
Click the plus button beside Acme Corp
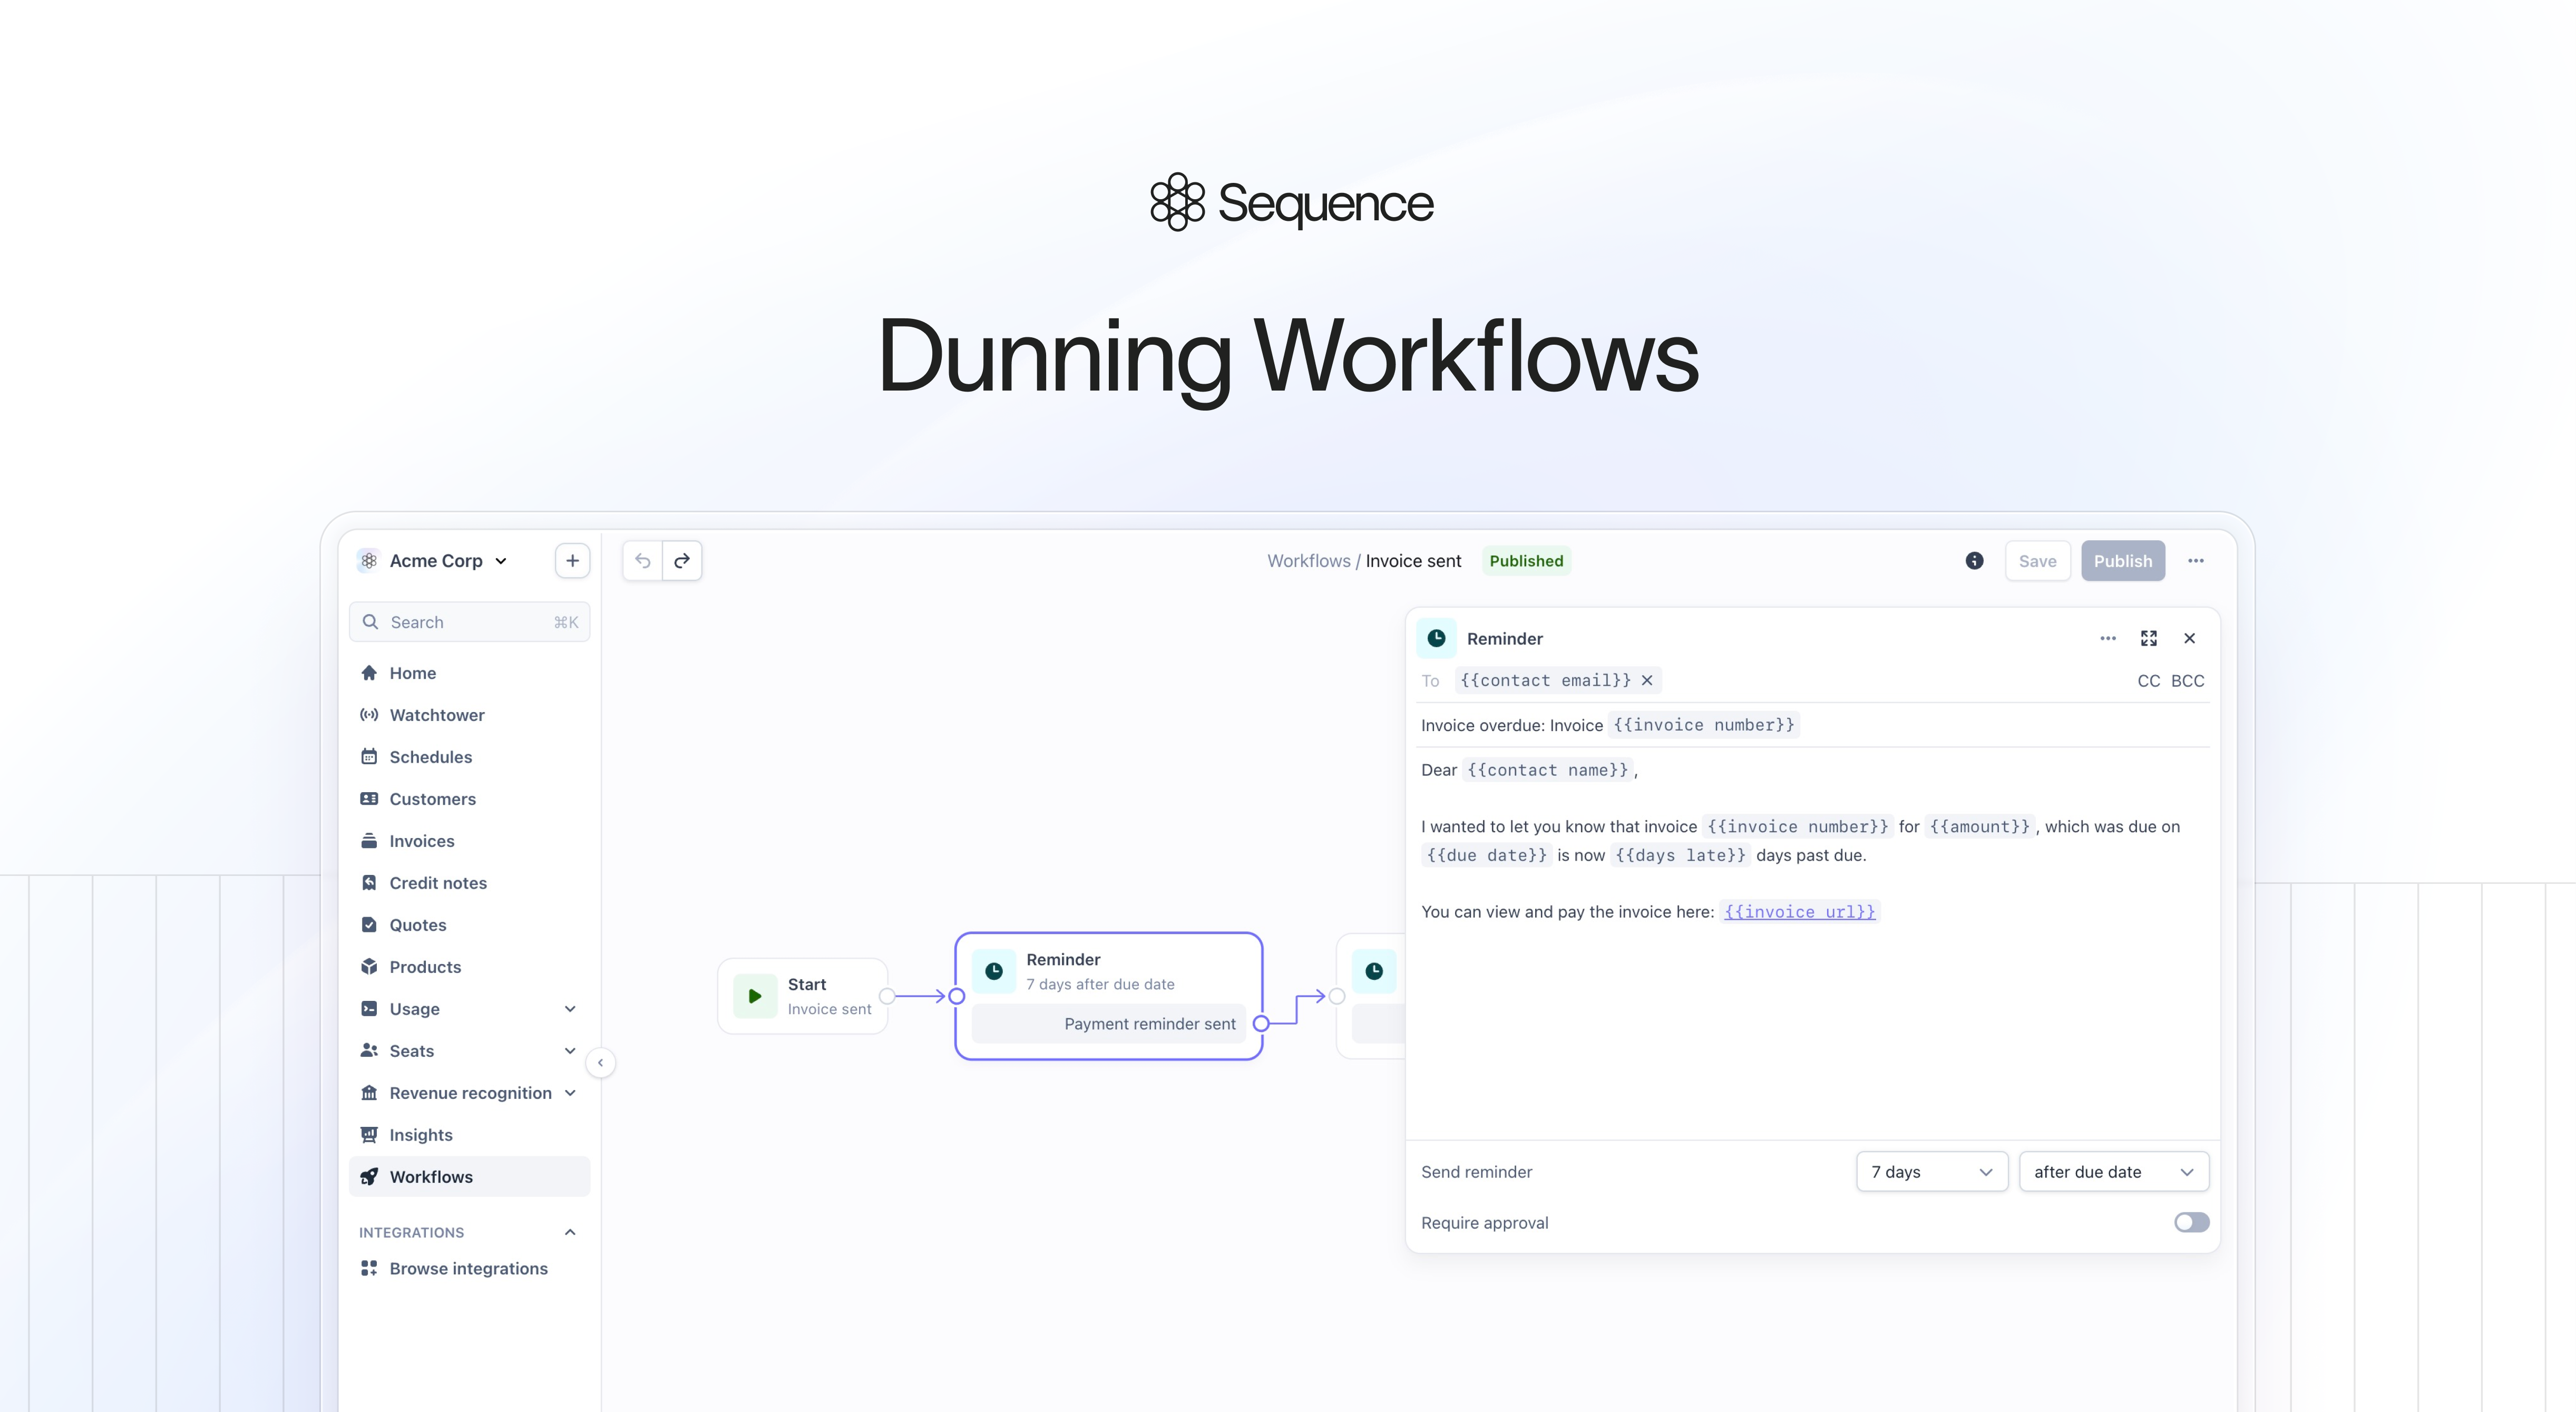tap(572, 561)
